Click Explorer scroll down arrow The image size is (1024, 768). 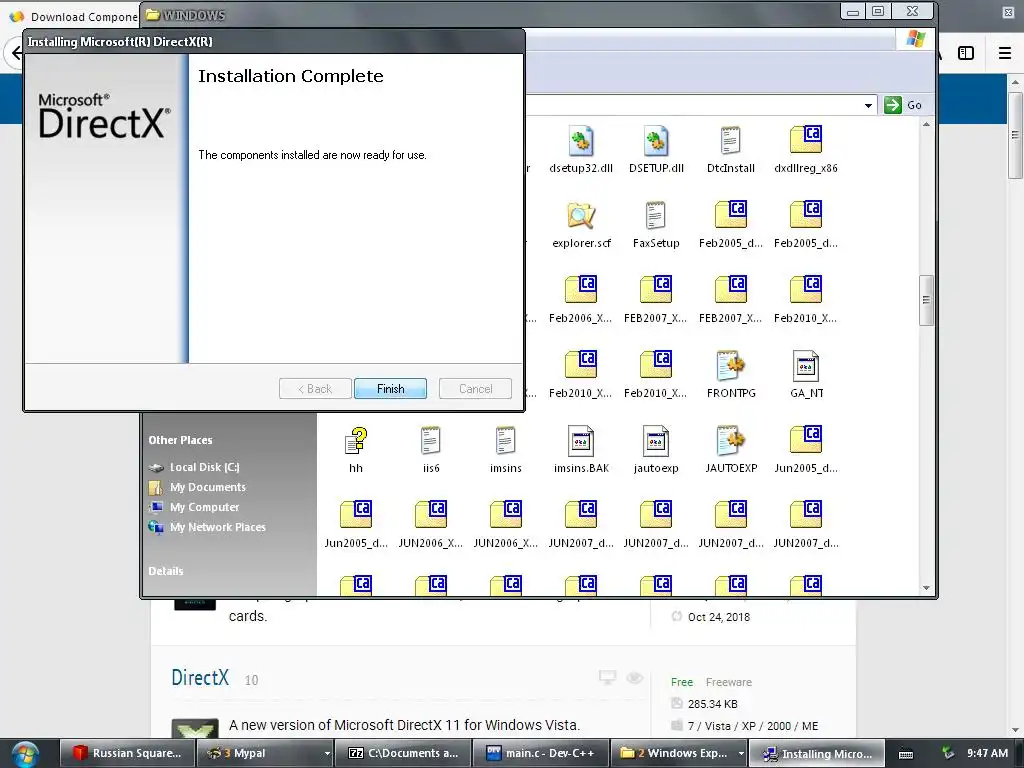coord(926,588)
